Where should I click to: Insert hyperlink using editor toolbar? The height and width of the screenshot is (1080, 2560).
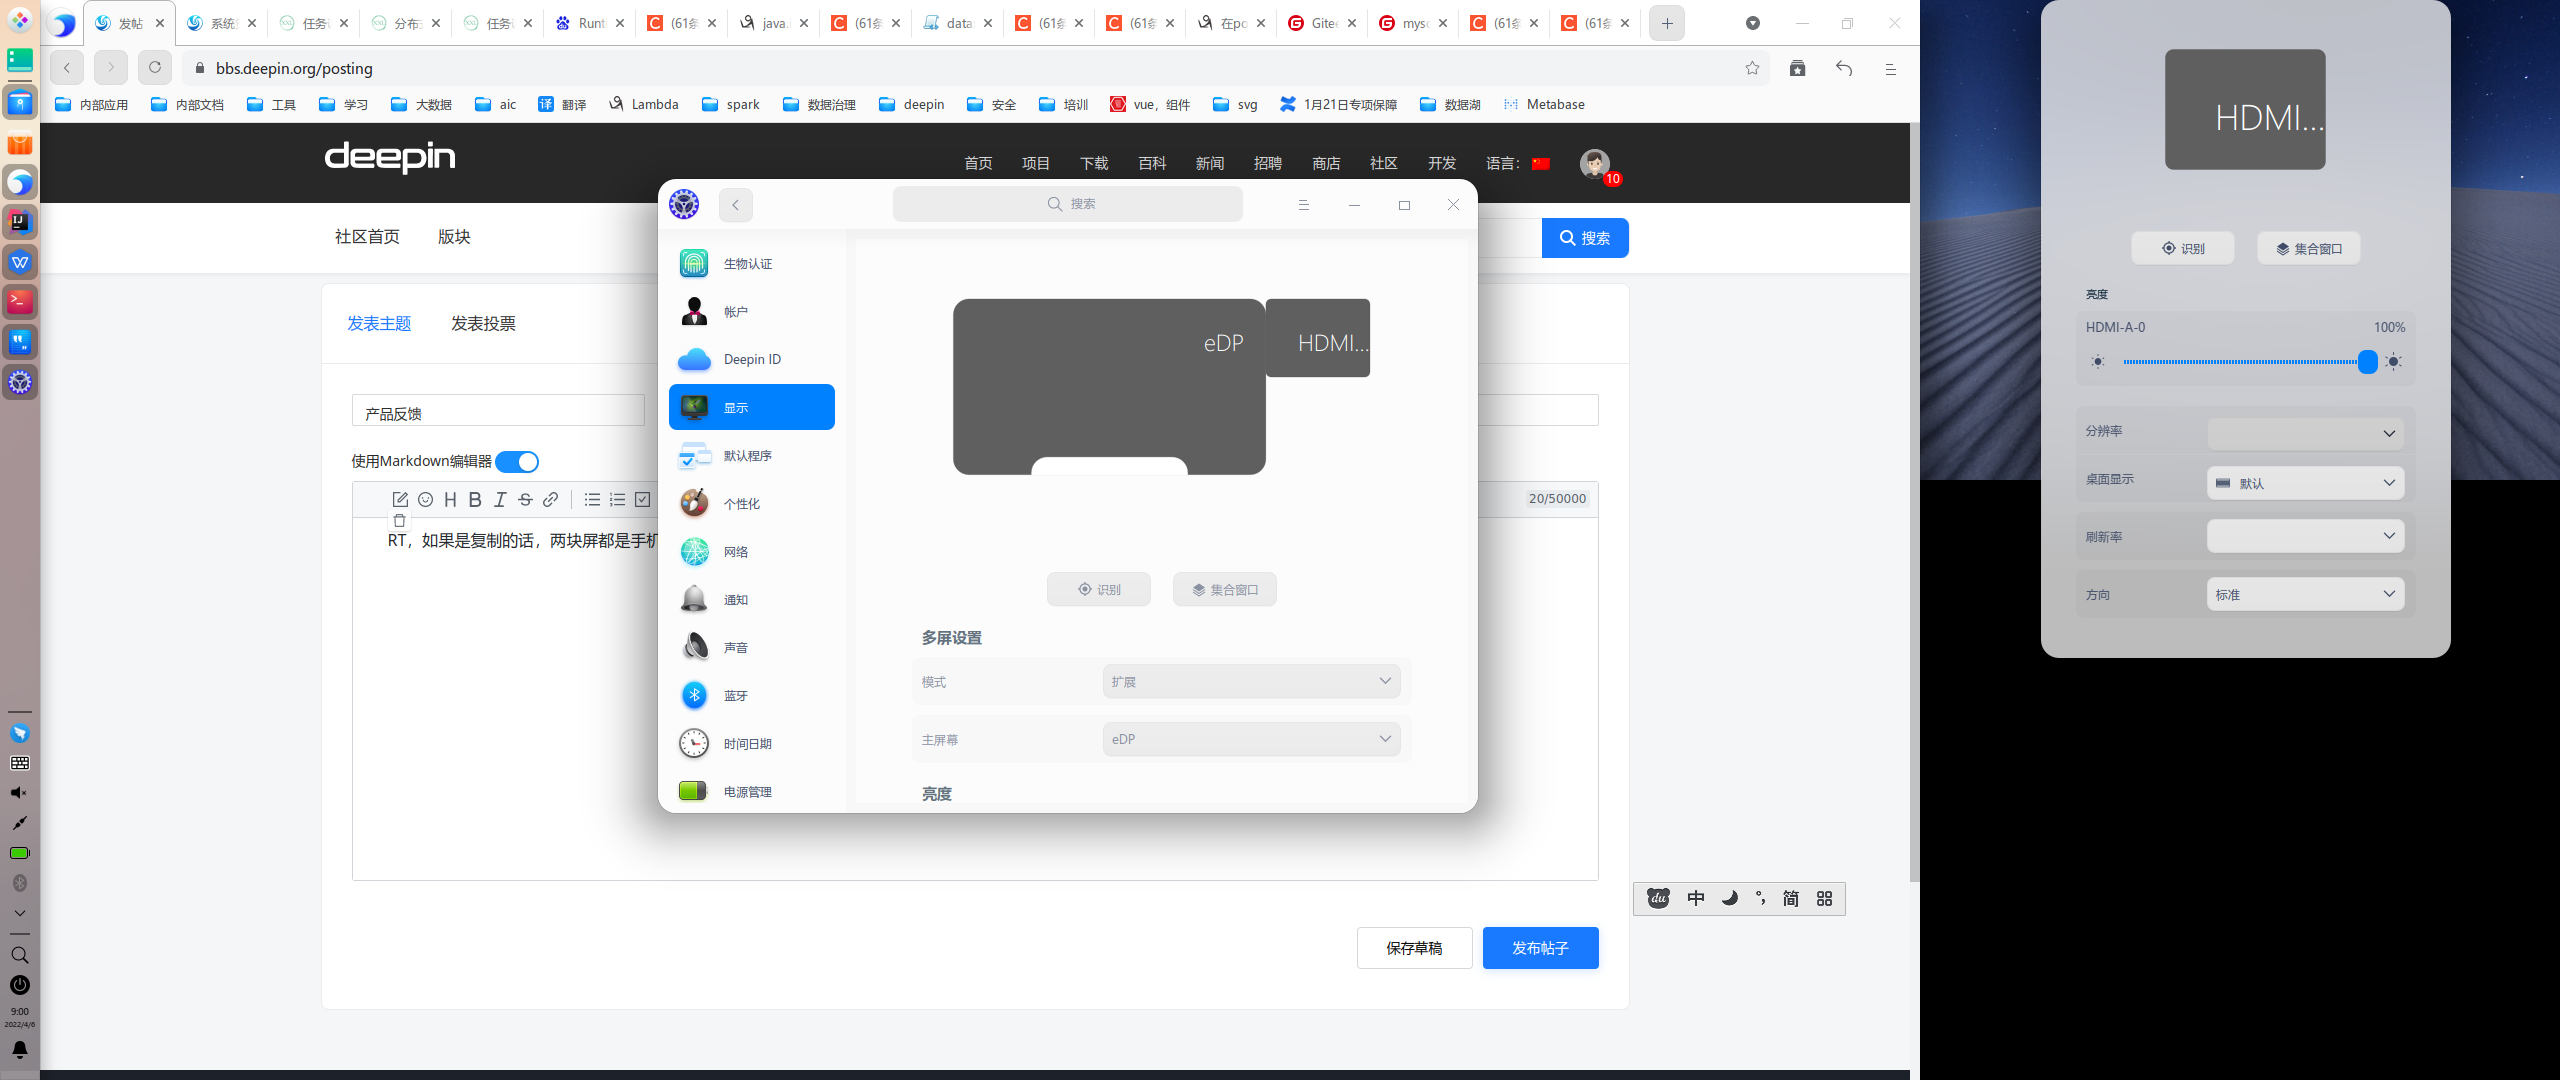(x=550, y=499)
